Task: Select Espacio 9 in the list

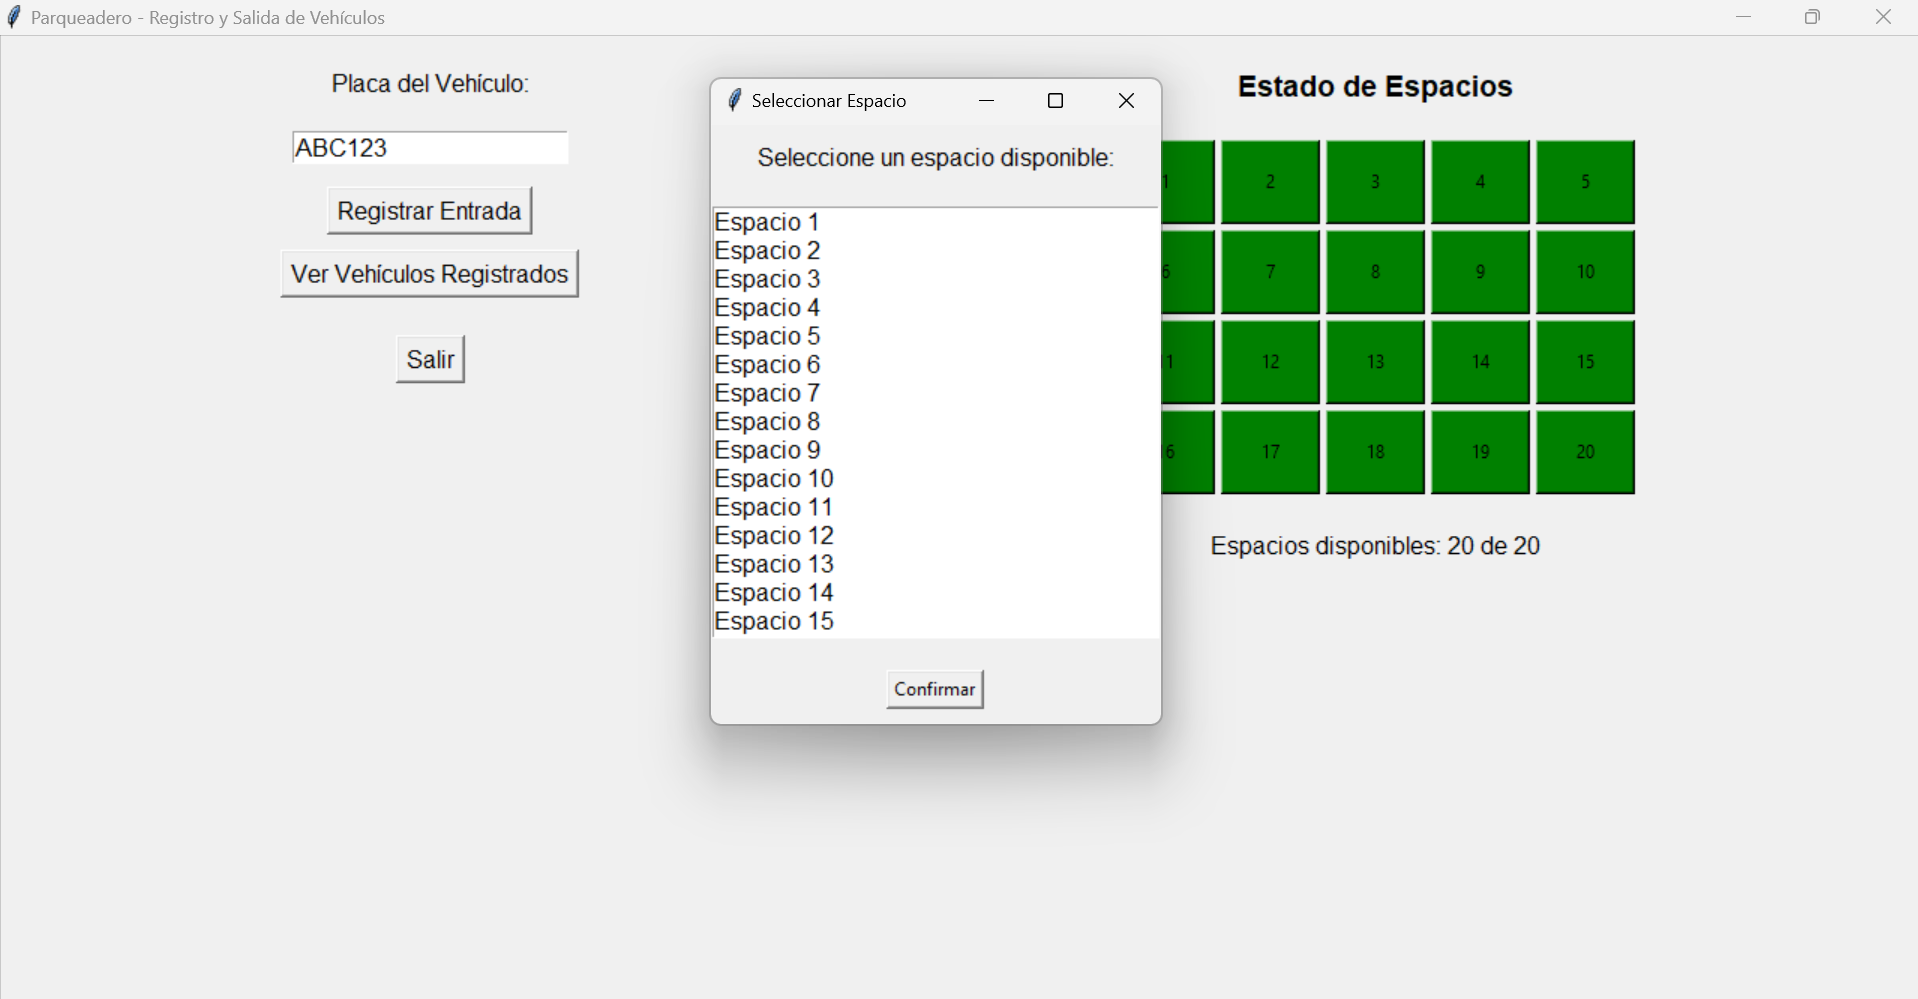Action: click(936, 450)
